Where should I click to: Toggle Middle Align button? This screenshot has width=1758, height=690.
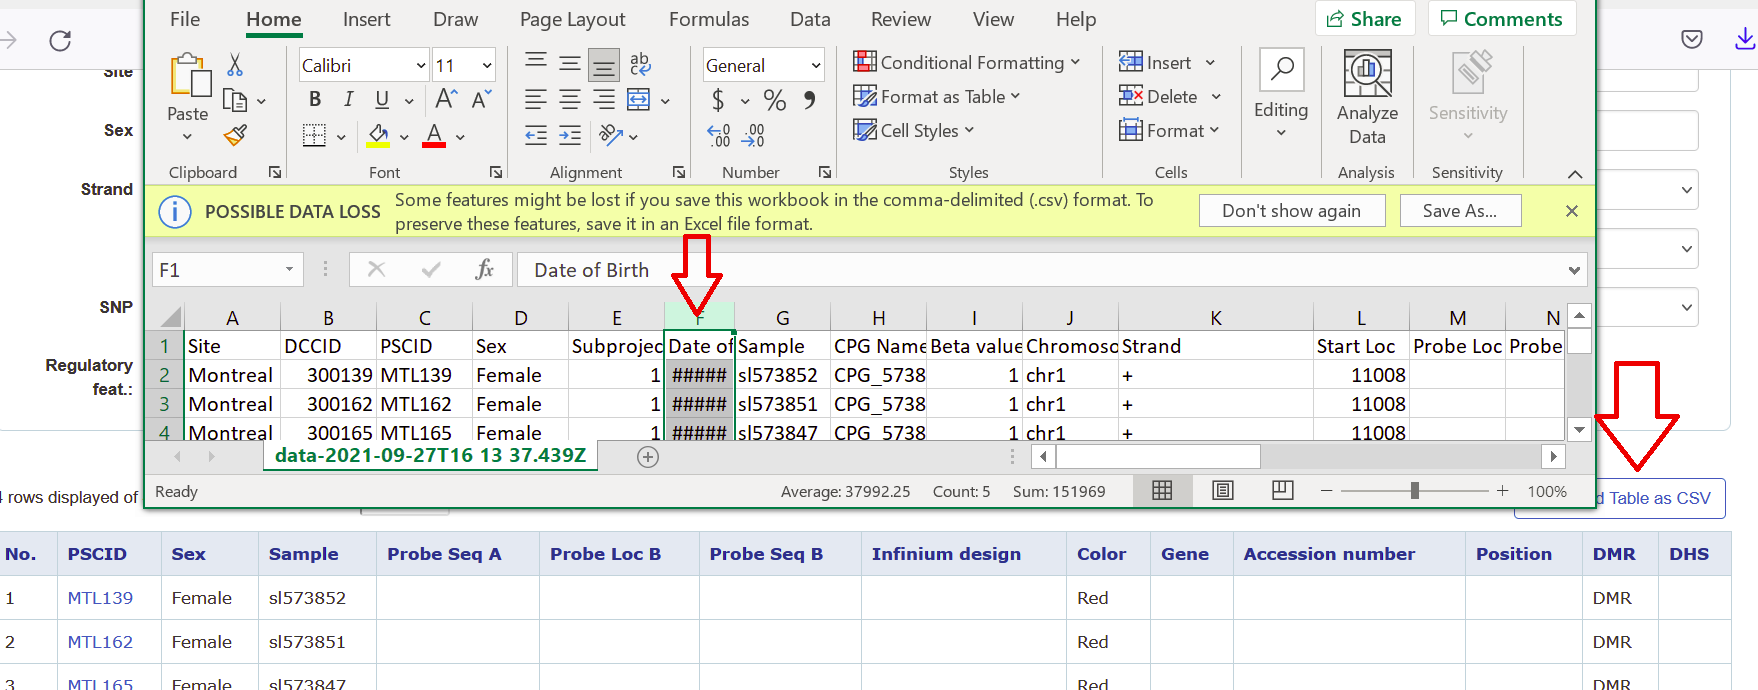click(x=570, y=64)
